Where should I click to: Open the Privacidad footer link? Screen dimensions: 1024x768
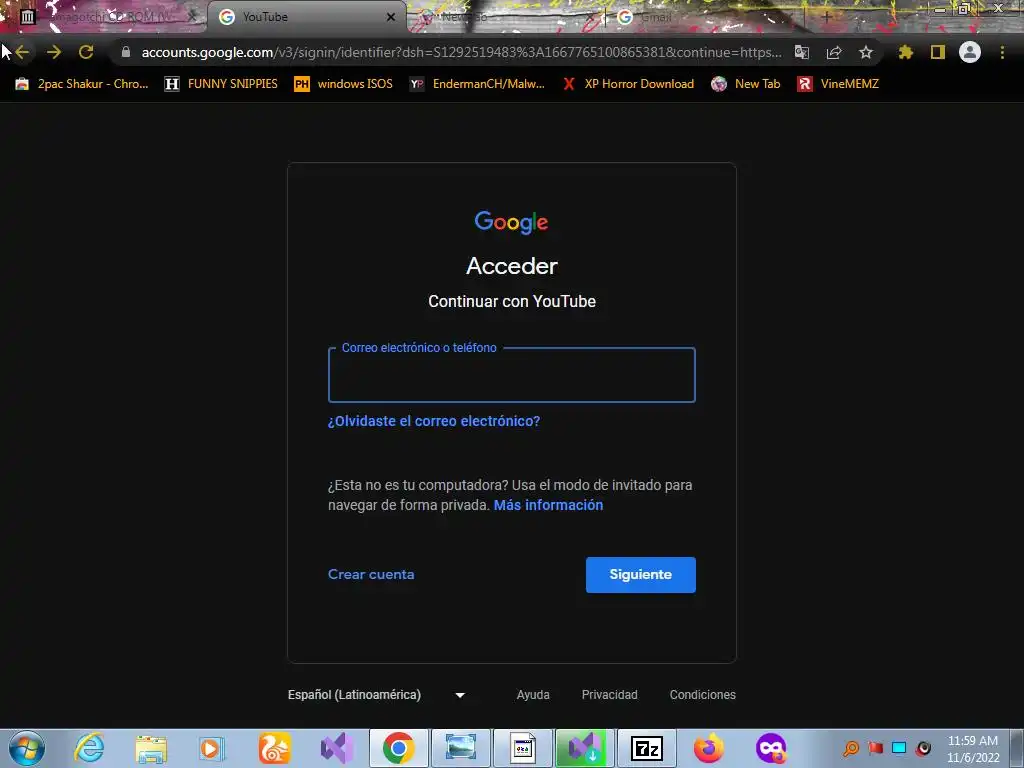(x=609, y=695)
